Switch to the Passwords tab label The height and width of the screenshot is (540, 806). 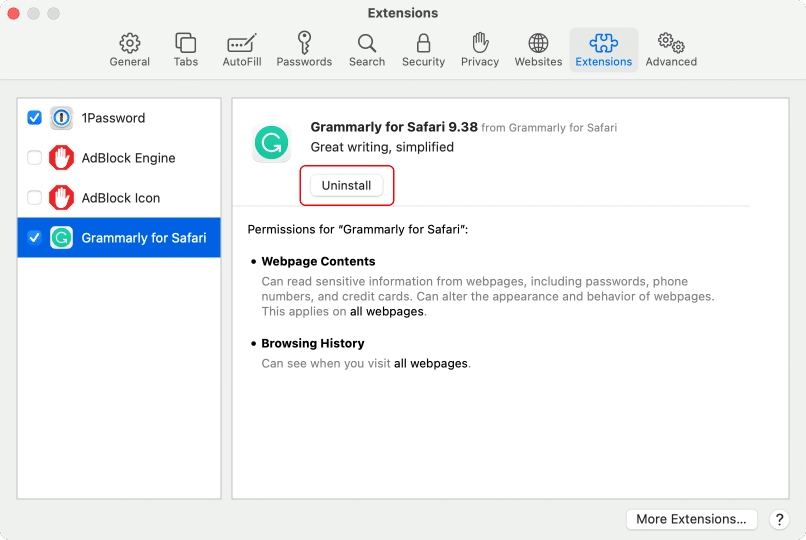pyautogui.click(x=304, y=62)
